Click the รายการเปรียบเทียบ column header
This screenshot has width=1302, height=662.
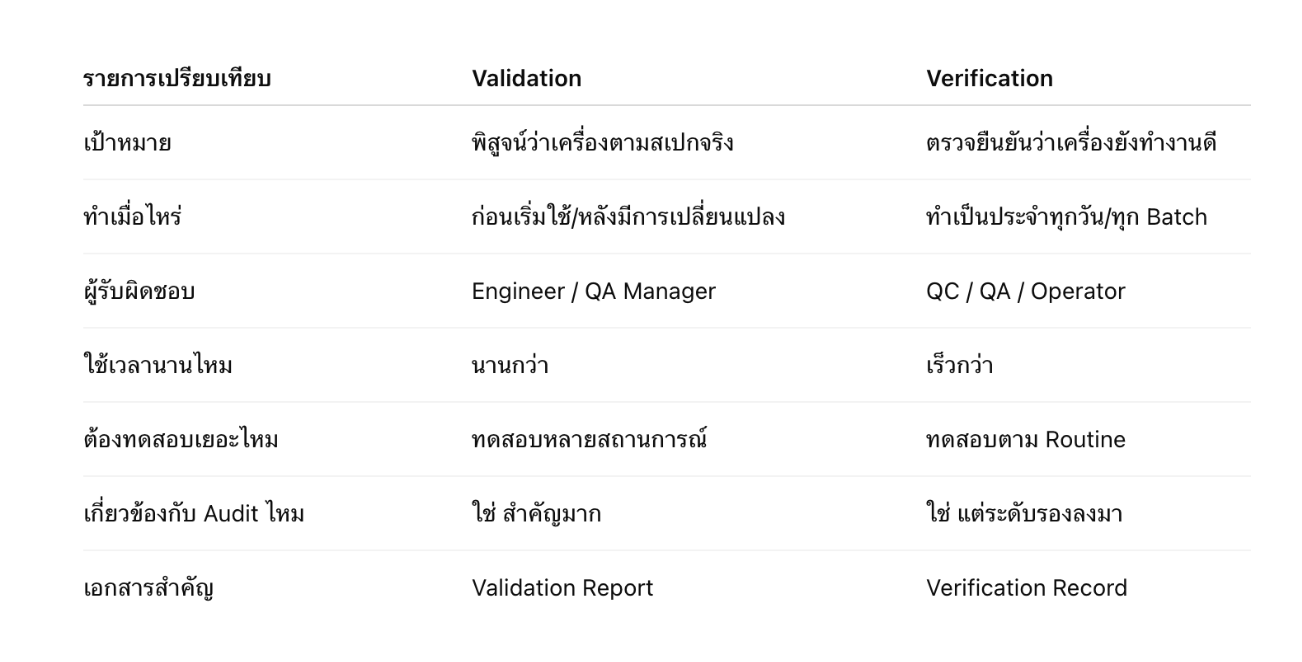pos(176,78)
